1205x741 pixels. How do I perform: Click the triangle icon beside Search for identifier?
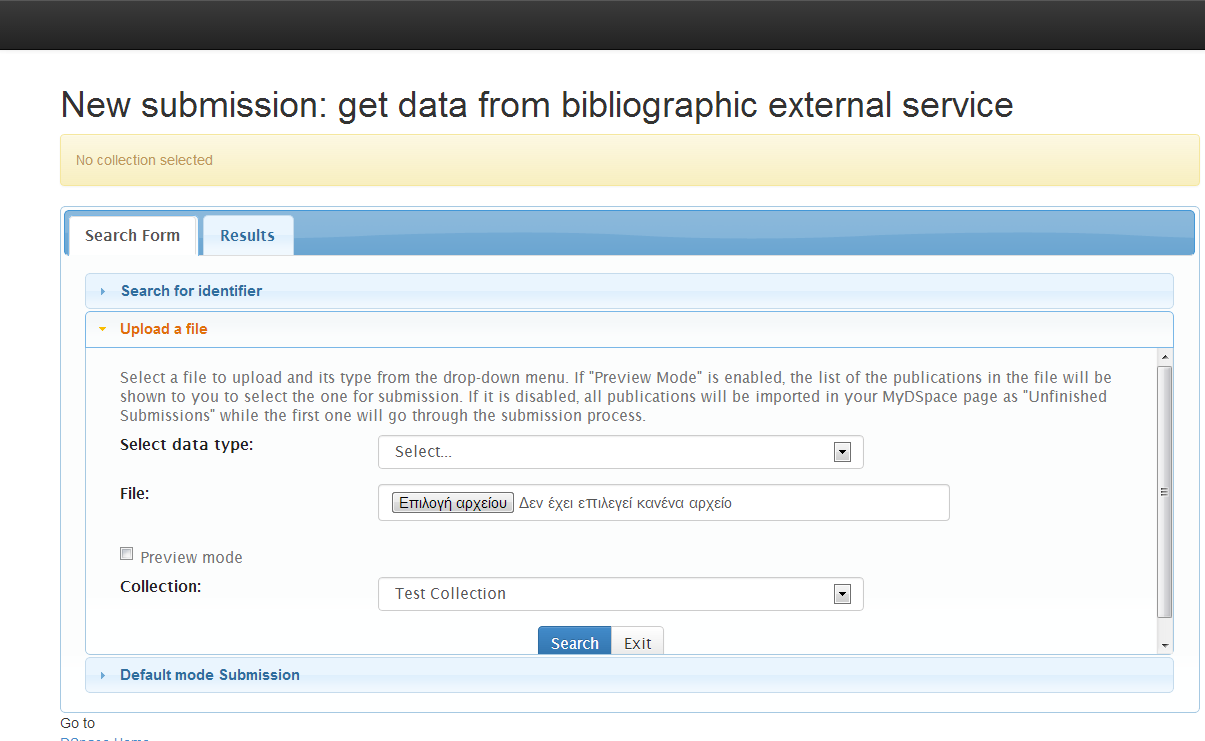tap(103, 291)
